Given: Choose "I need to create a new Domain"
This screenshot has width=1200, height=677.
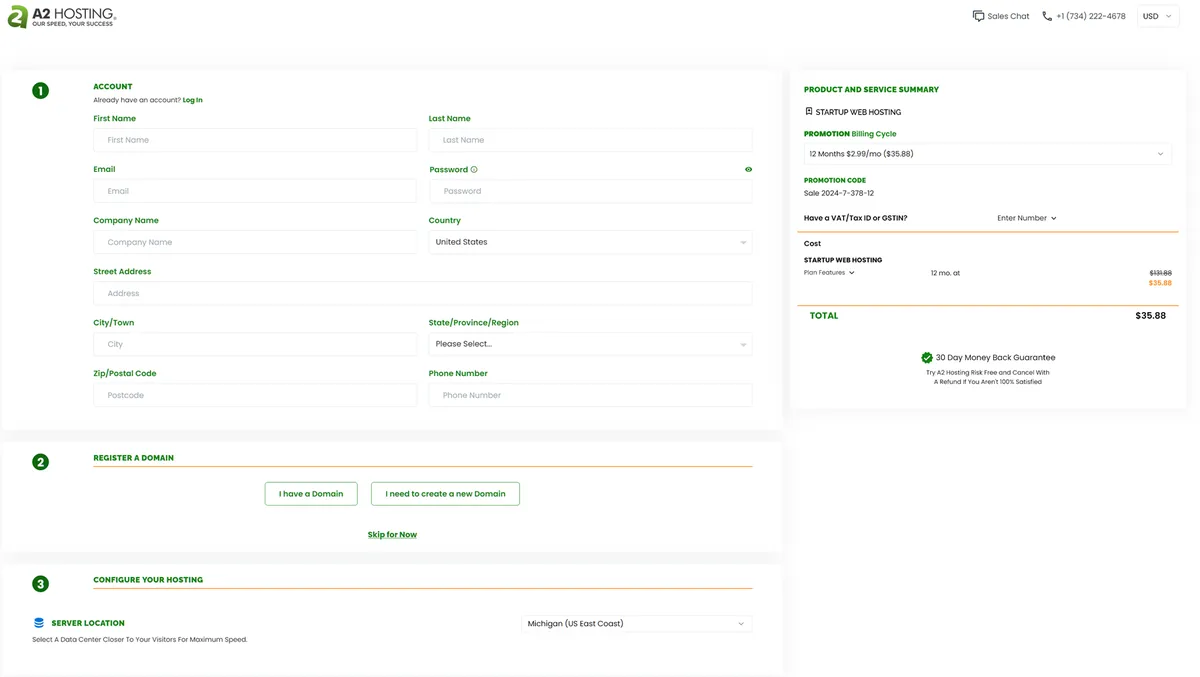Looking at the screenshot, I should pos(445,494).
